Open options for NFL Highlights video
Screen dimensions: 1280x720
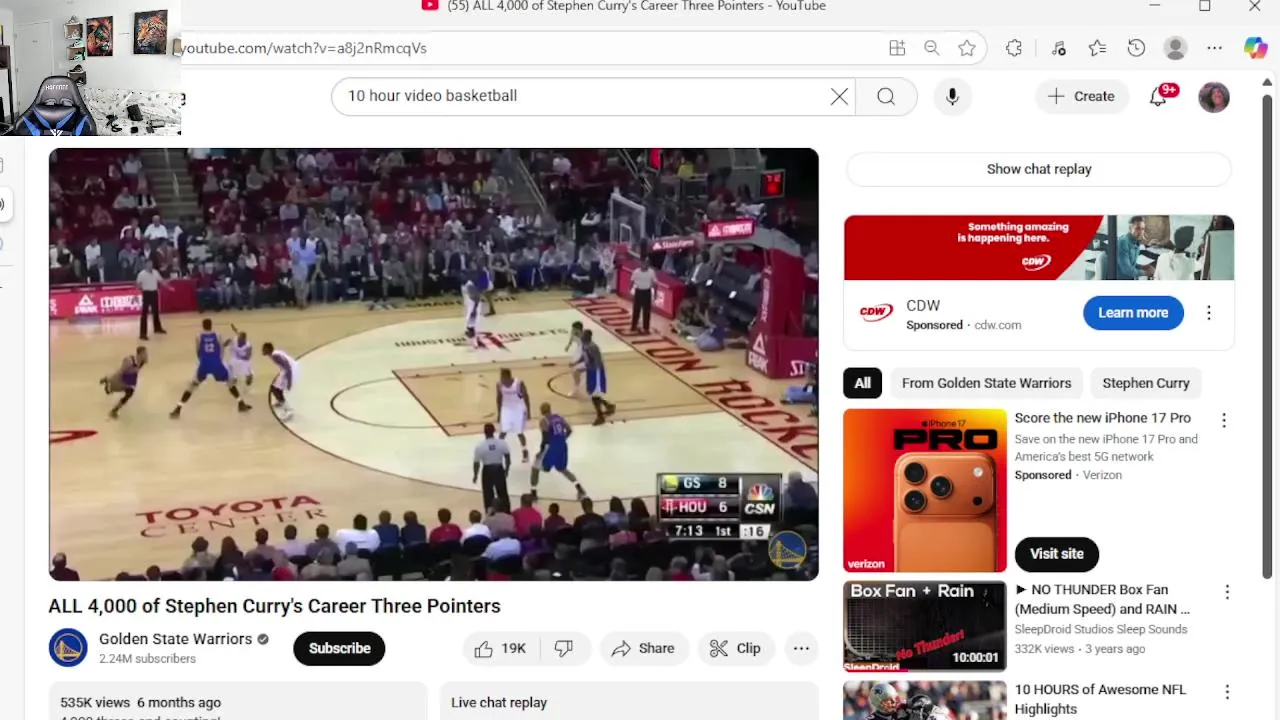(x=1227, y=692)
